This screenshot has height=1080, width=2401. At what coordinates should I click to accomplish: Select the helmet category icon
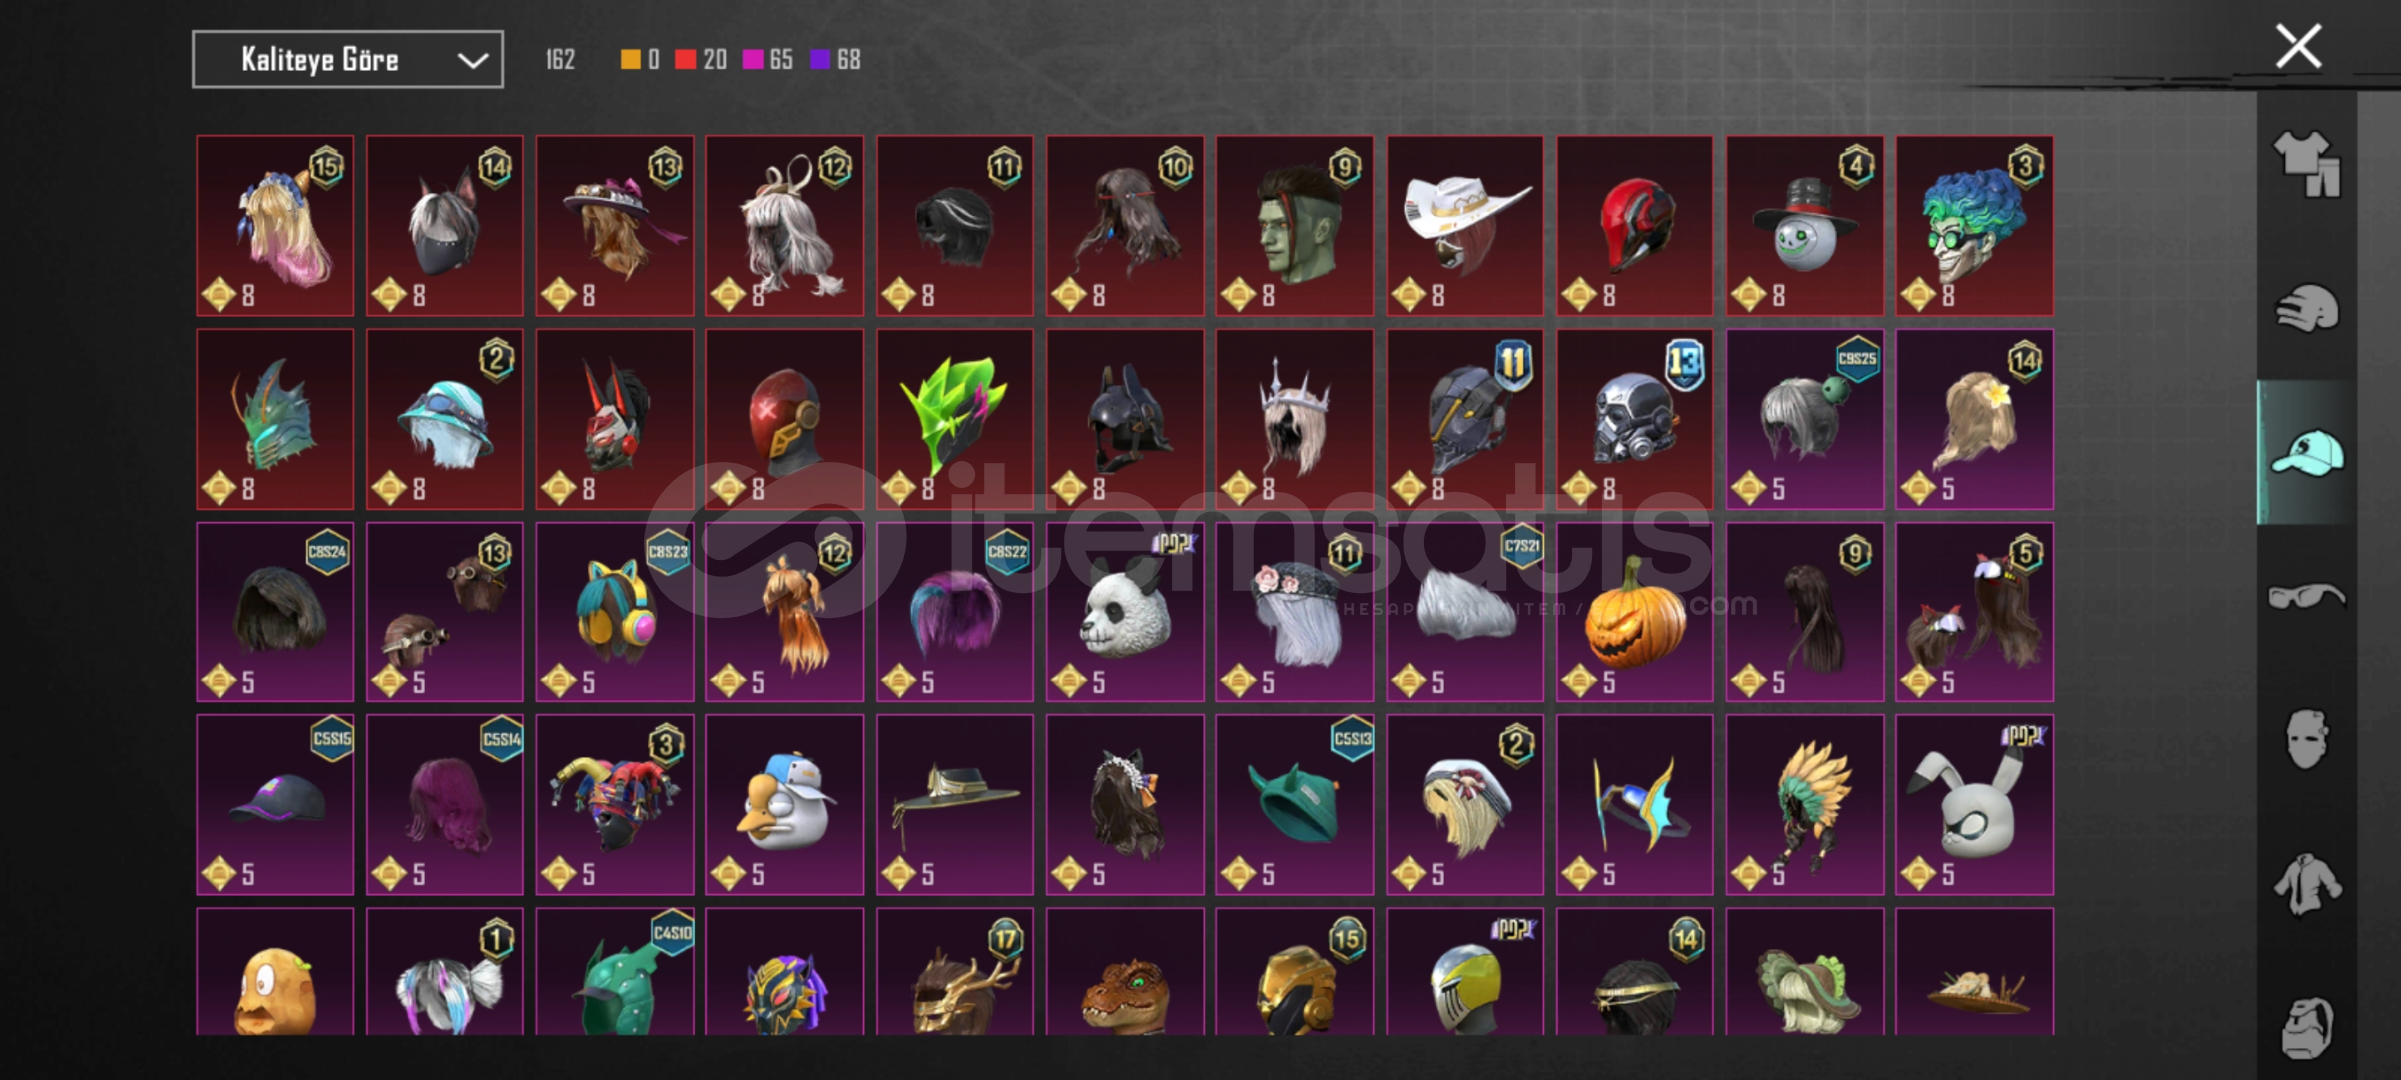pos(2308,309)
